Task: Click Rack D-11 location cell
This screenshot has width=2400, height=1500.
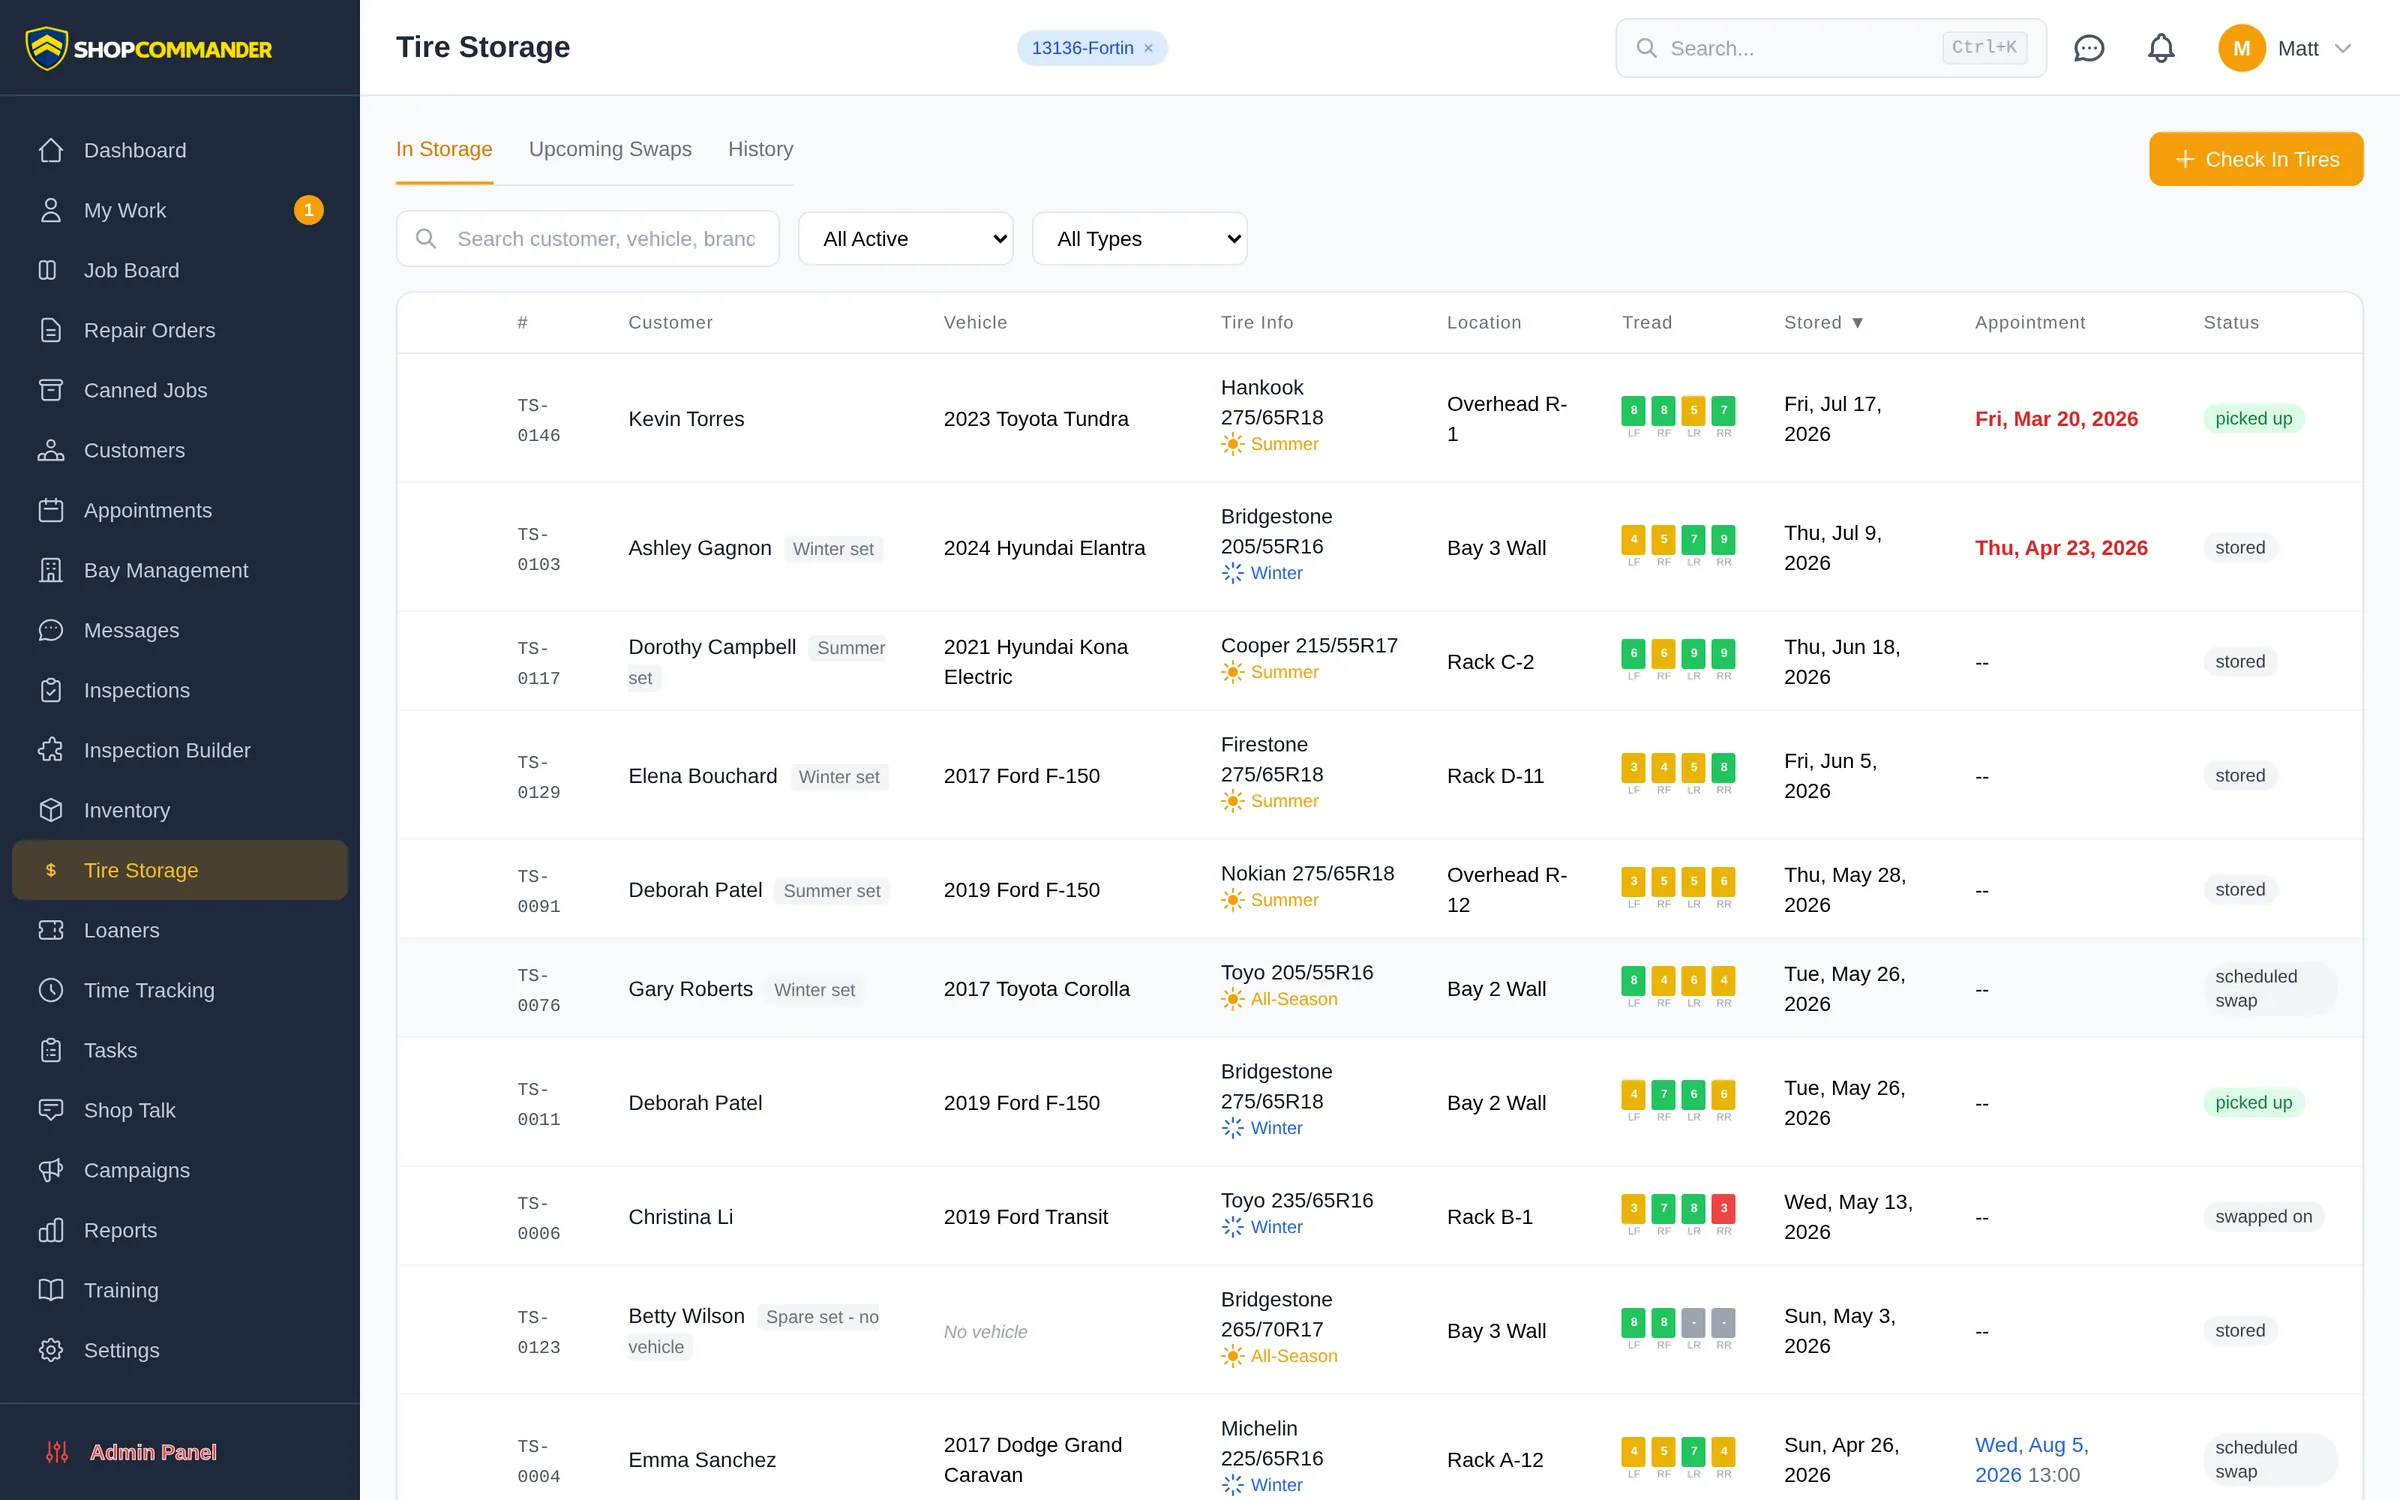Action: tap(1495, 776)
